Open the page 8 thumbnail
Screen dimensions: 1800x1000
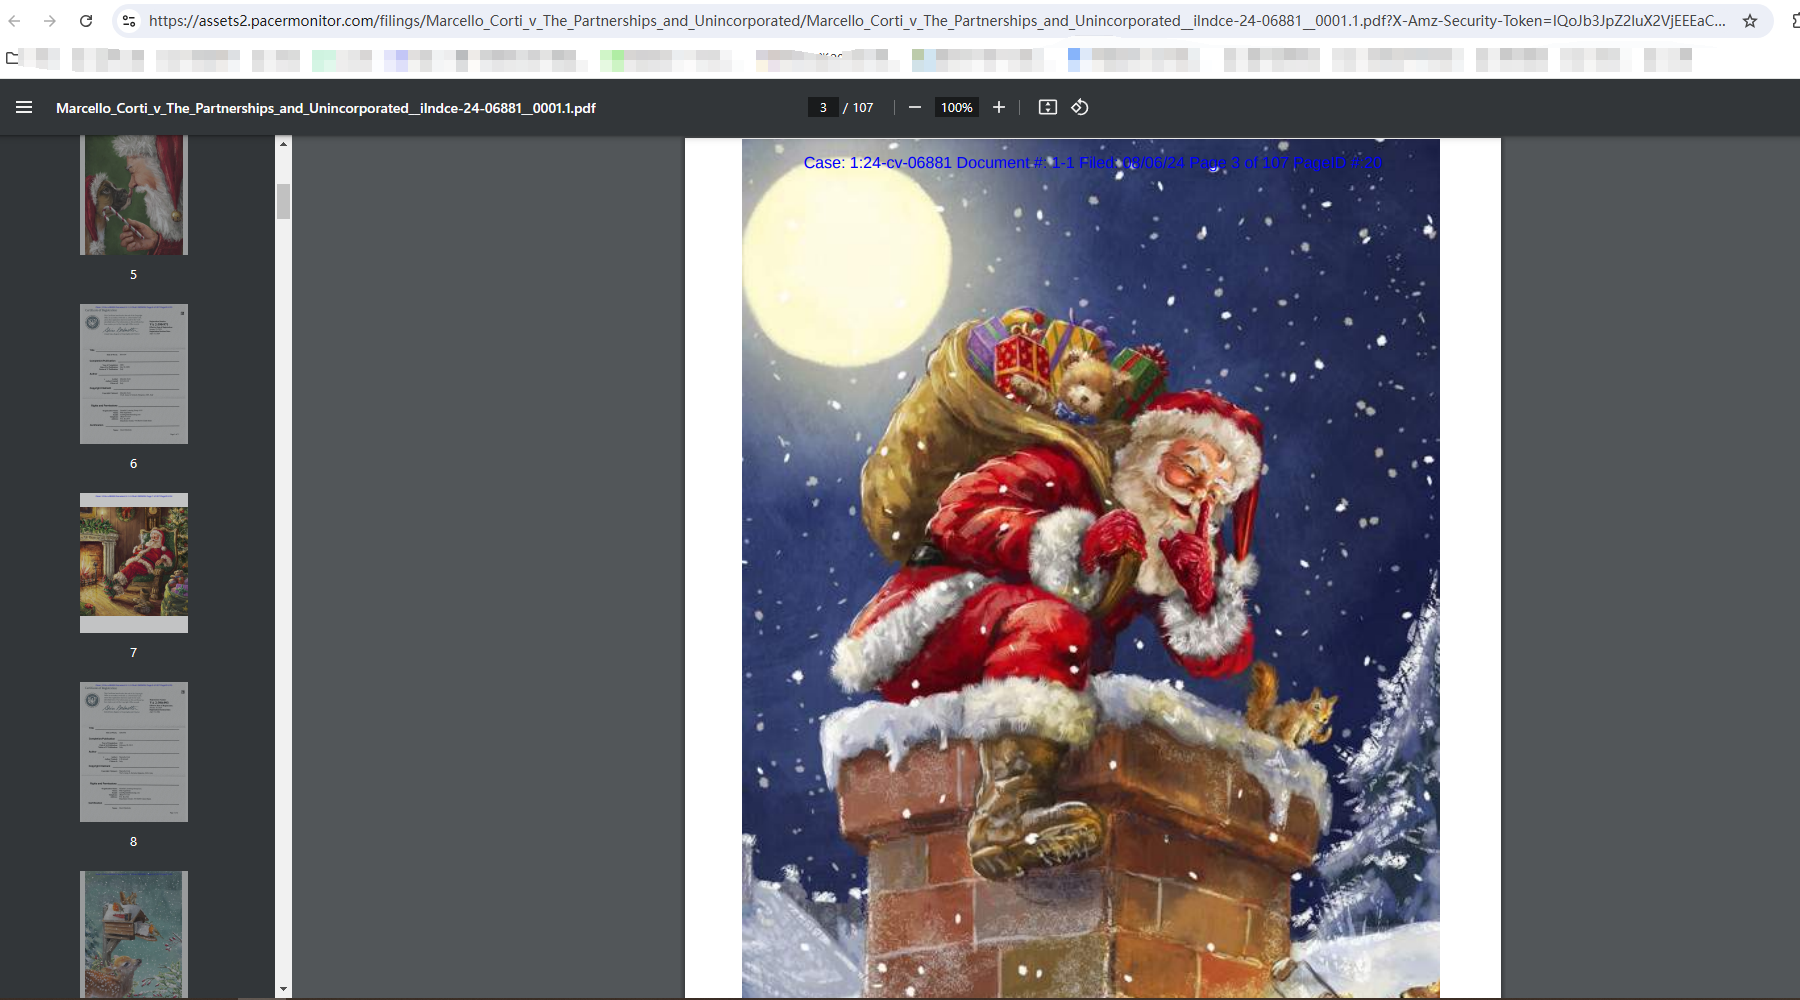click(x=134, y=752)
